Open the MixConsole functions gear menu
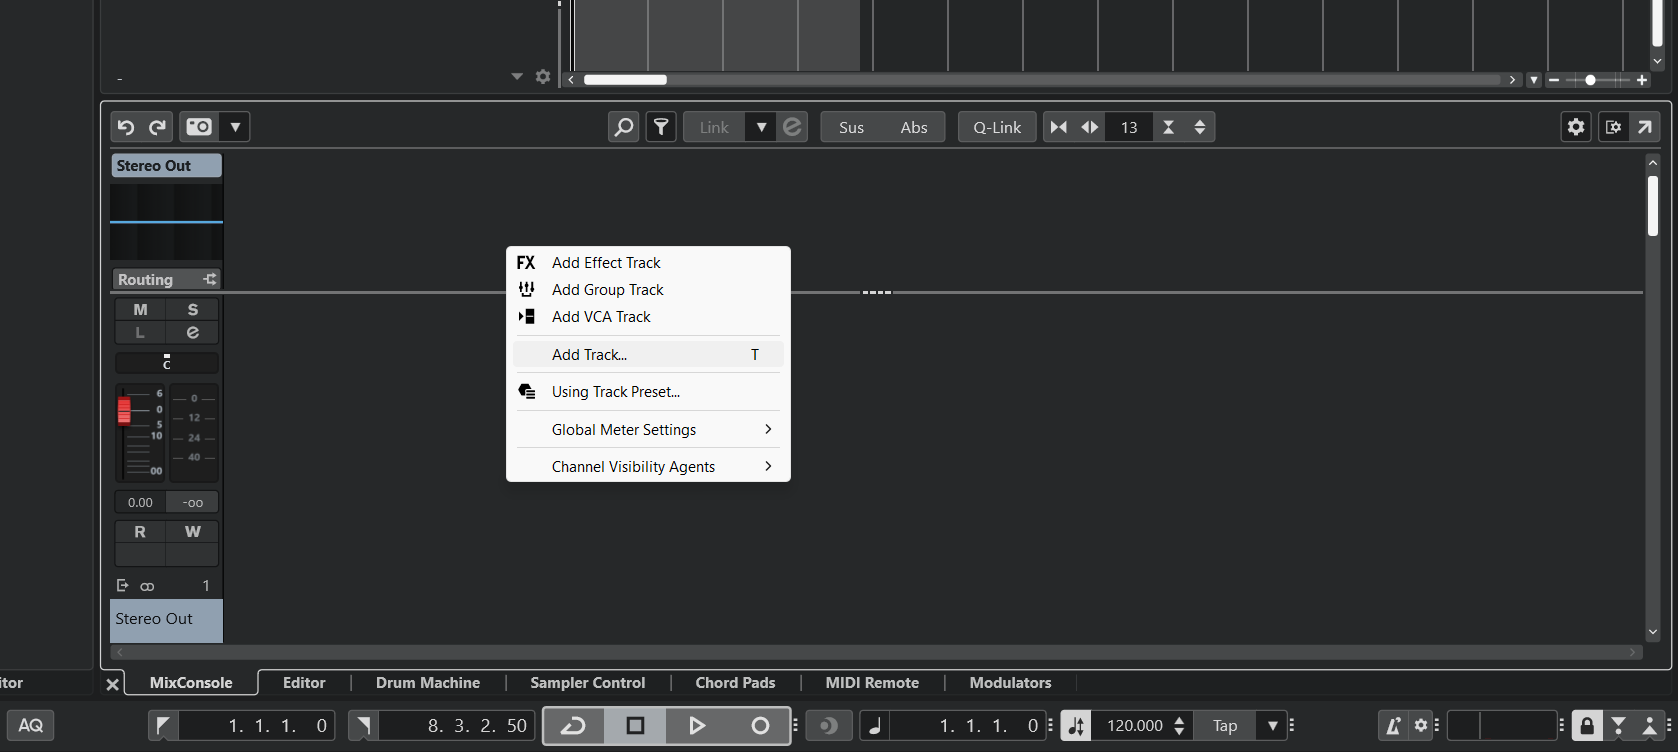Viewport: 1678px width, 752px height. point(1576,127)
